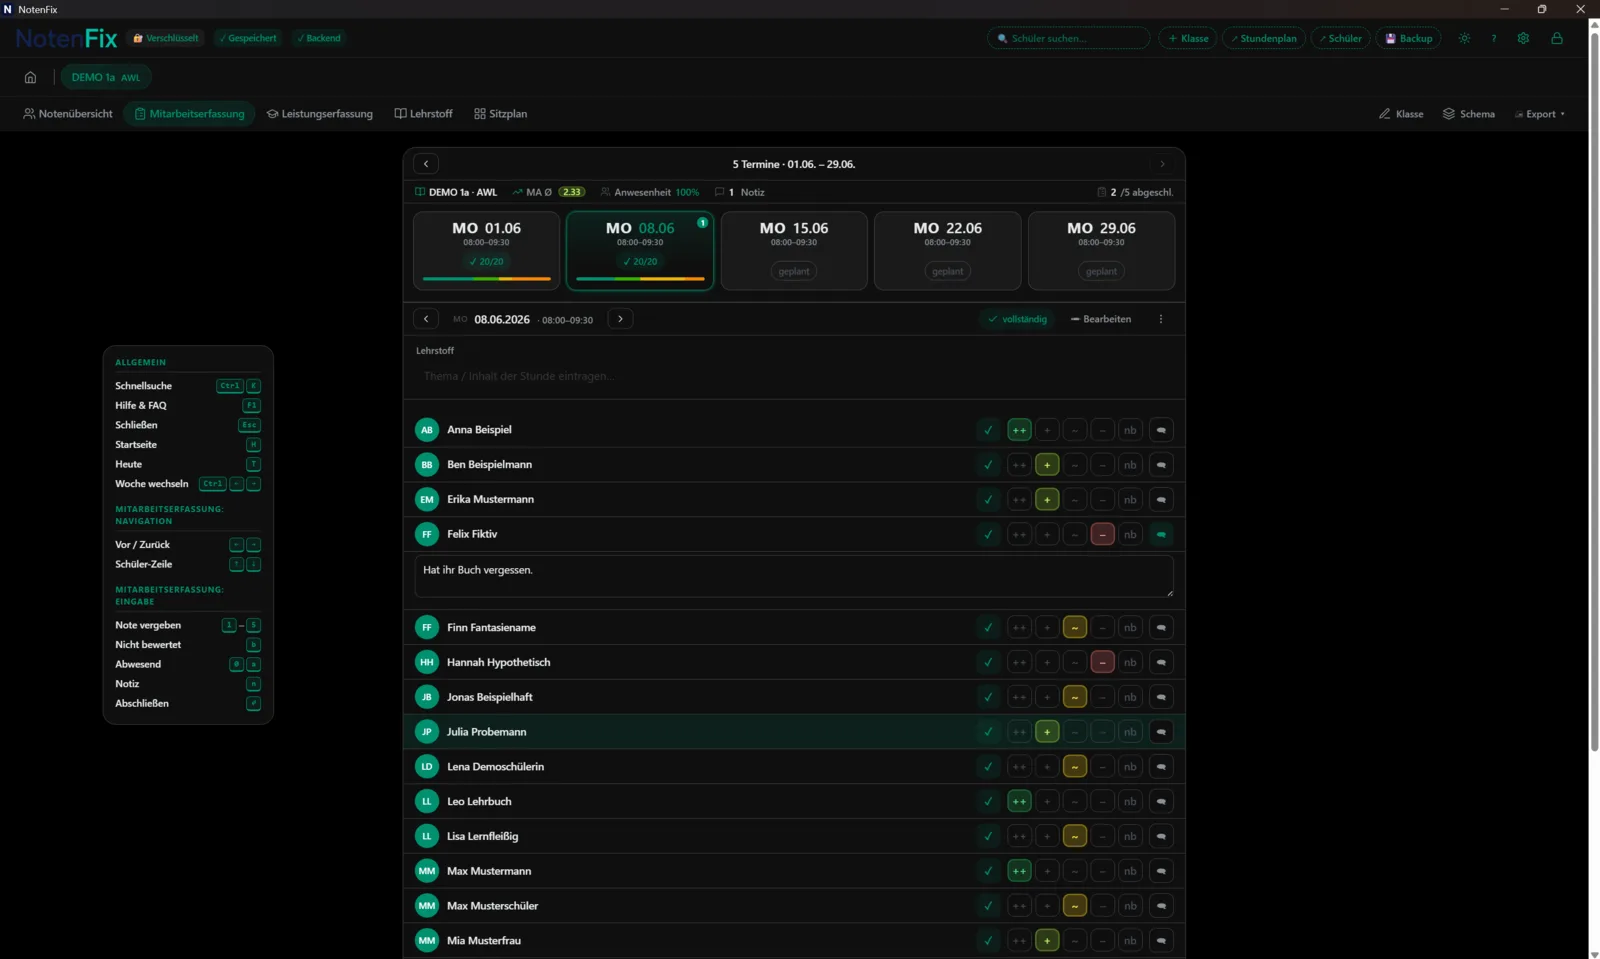Open note for Anna Beispiel
Screen dimensions: 1600x959
coord(1161,430)
